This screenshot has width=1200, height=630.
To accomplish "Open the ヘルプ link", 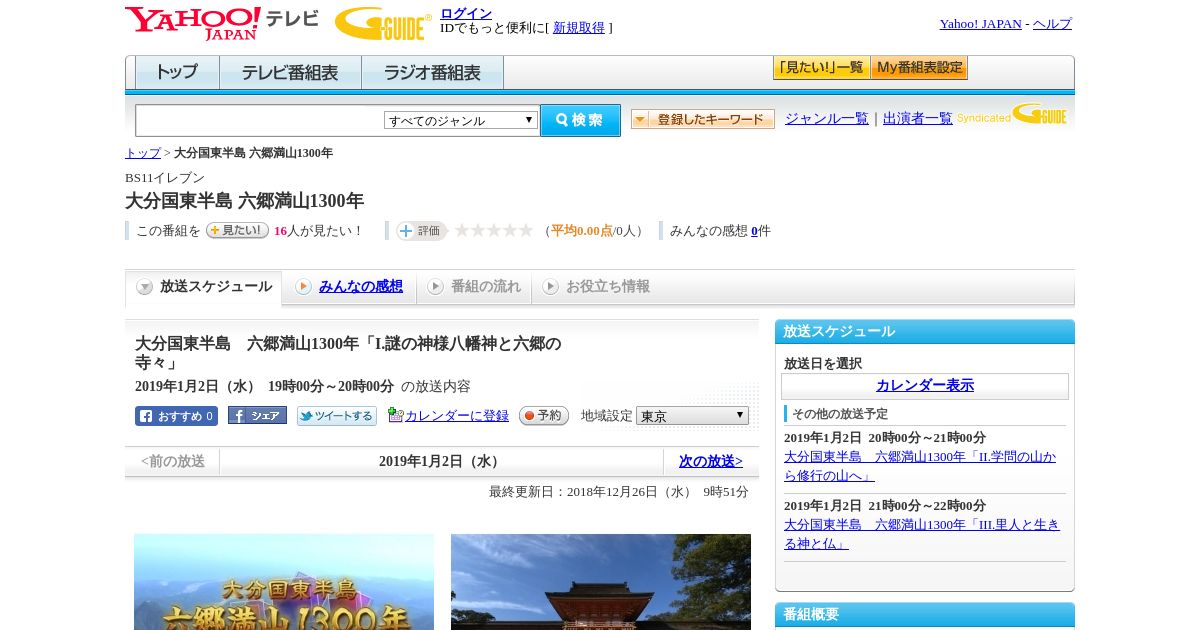I will coord(1052,24).
